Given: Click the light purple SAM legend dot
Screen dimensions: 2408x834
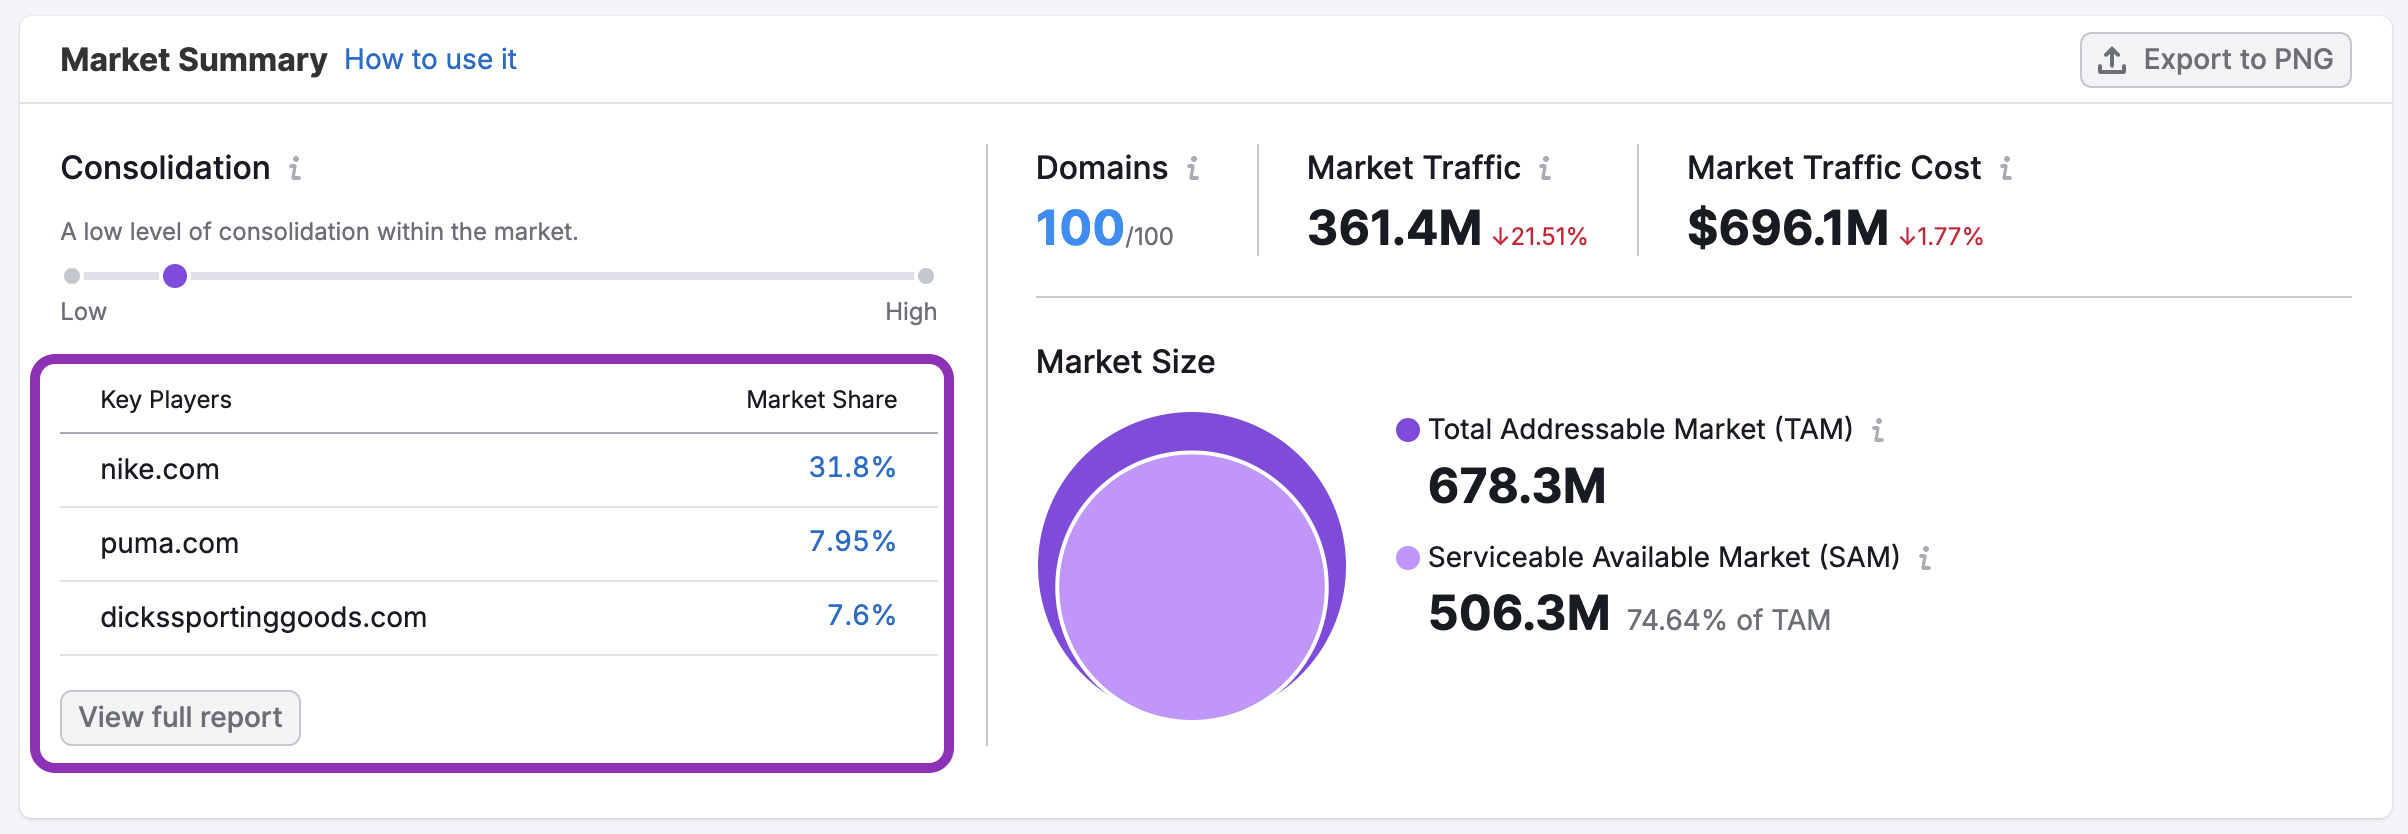Looking at the screenshot, I should pyautogui.click(x=1408, y=558).
